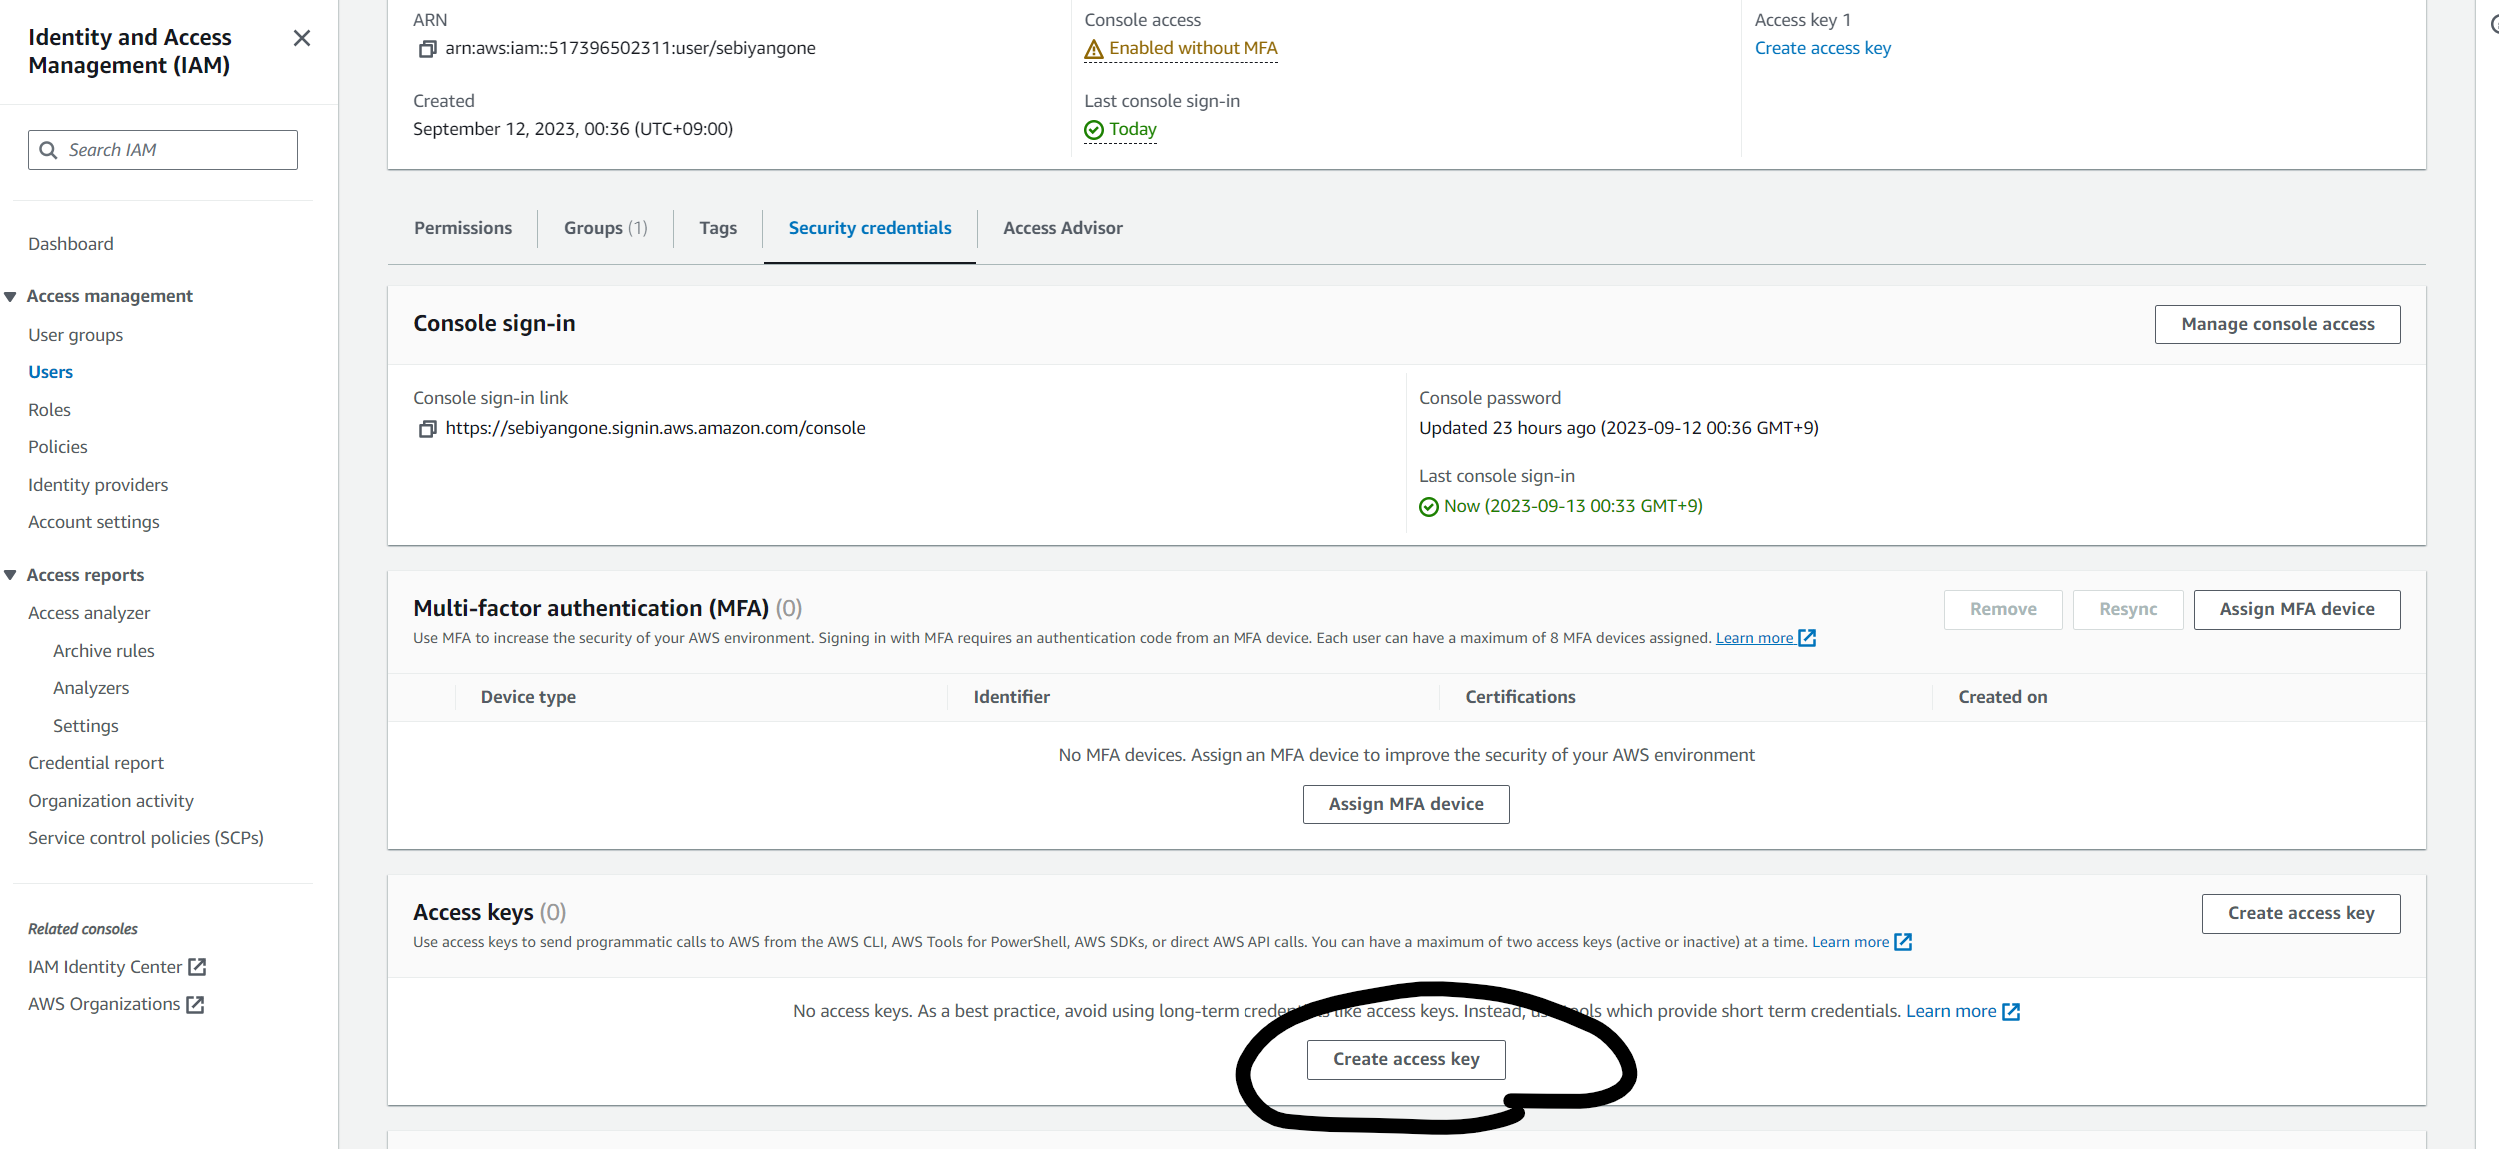Open Users in sidebar
The height and width of the screenshot is (1149, 2499).
pyautogui.click(x=51, y=372)
